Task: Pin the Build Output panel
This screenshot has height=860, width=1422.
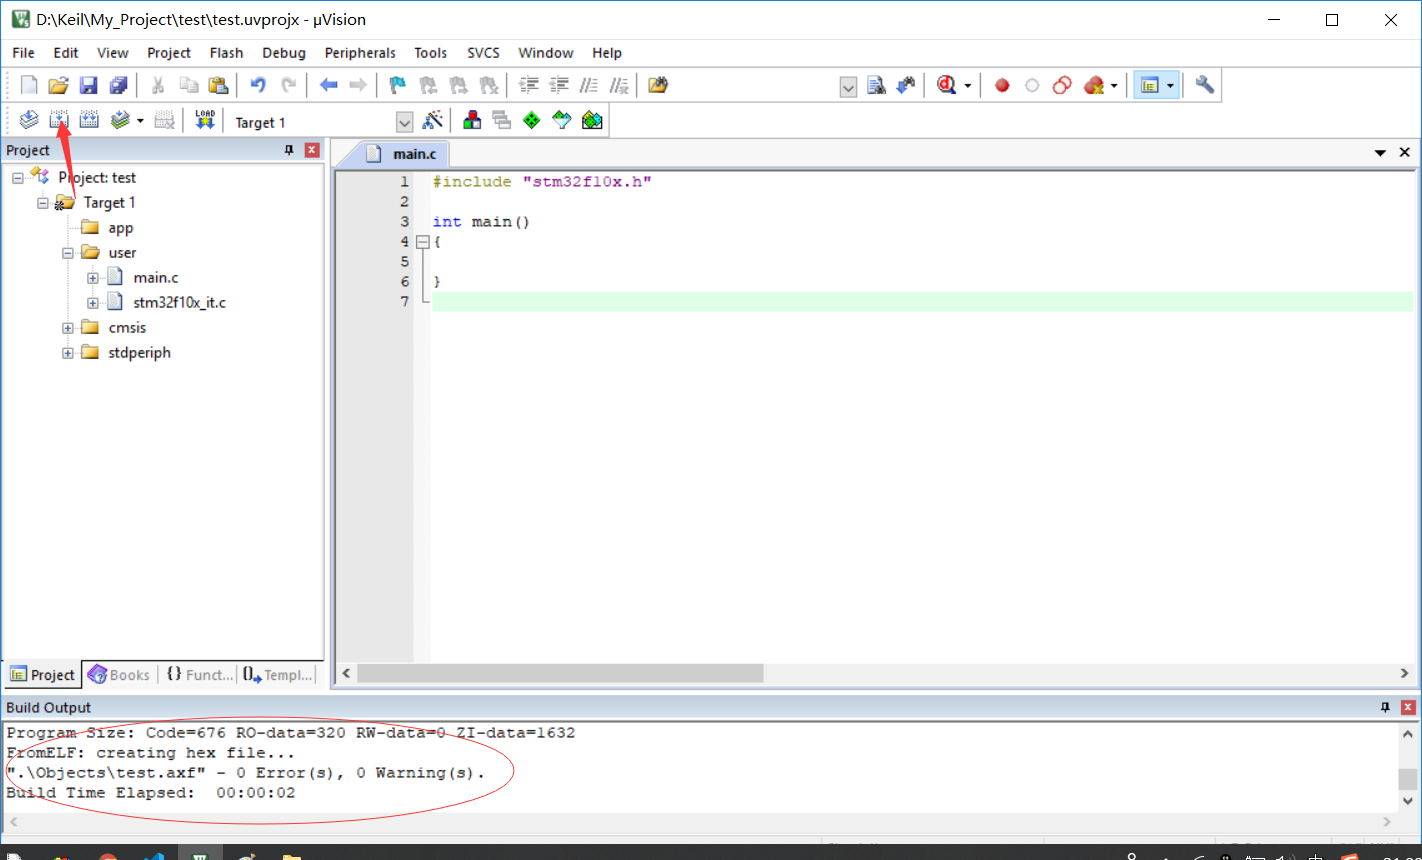Action: pos(1385,707)
